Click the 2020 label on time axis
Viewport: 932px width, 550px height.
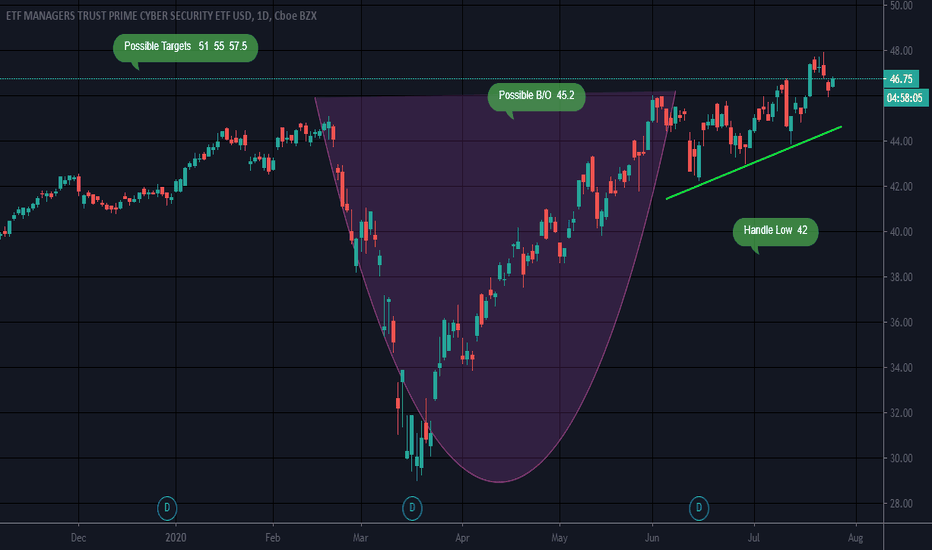click(x=175, y=538)
